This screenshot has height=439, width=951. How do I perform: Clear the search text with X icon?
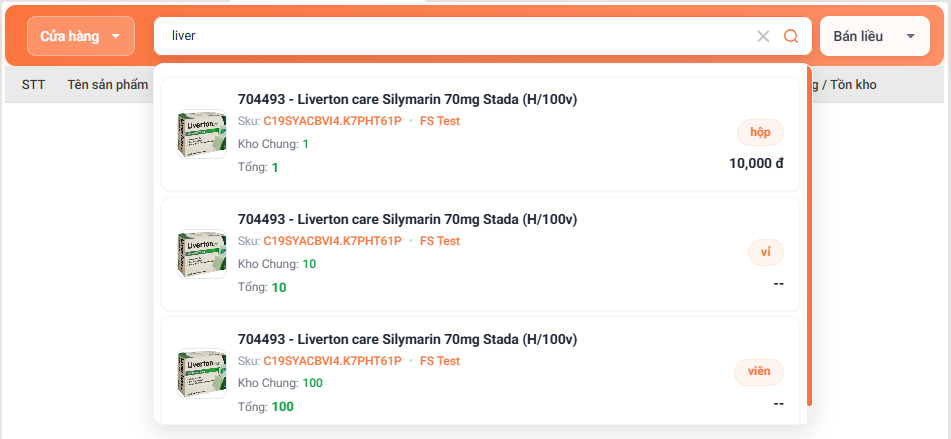pos(763,36)
